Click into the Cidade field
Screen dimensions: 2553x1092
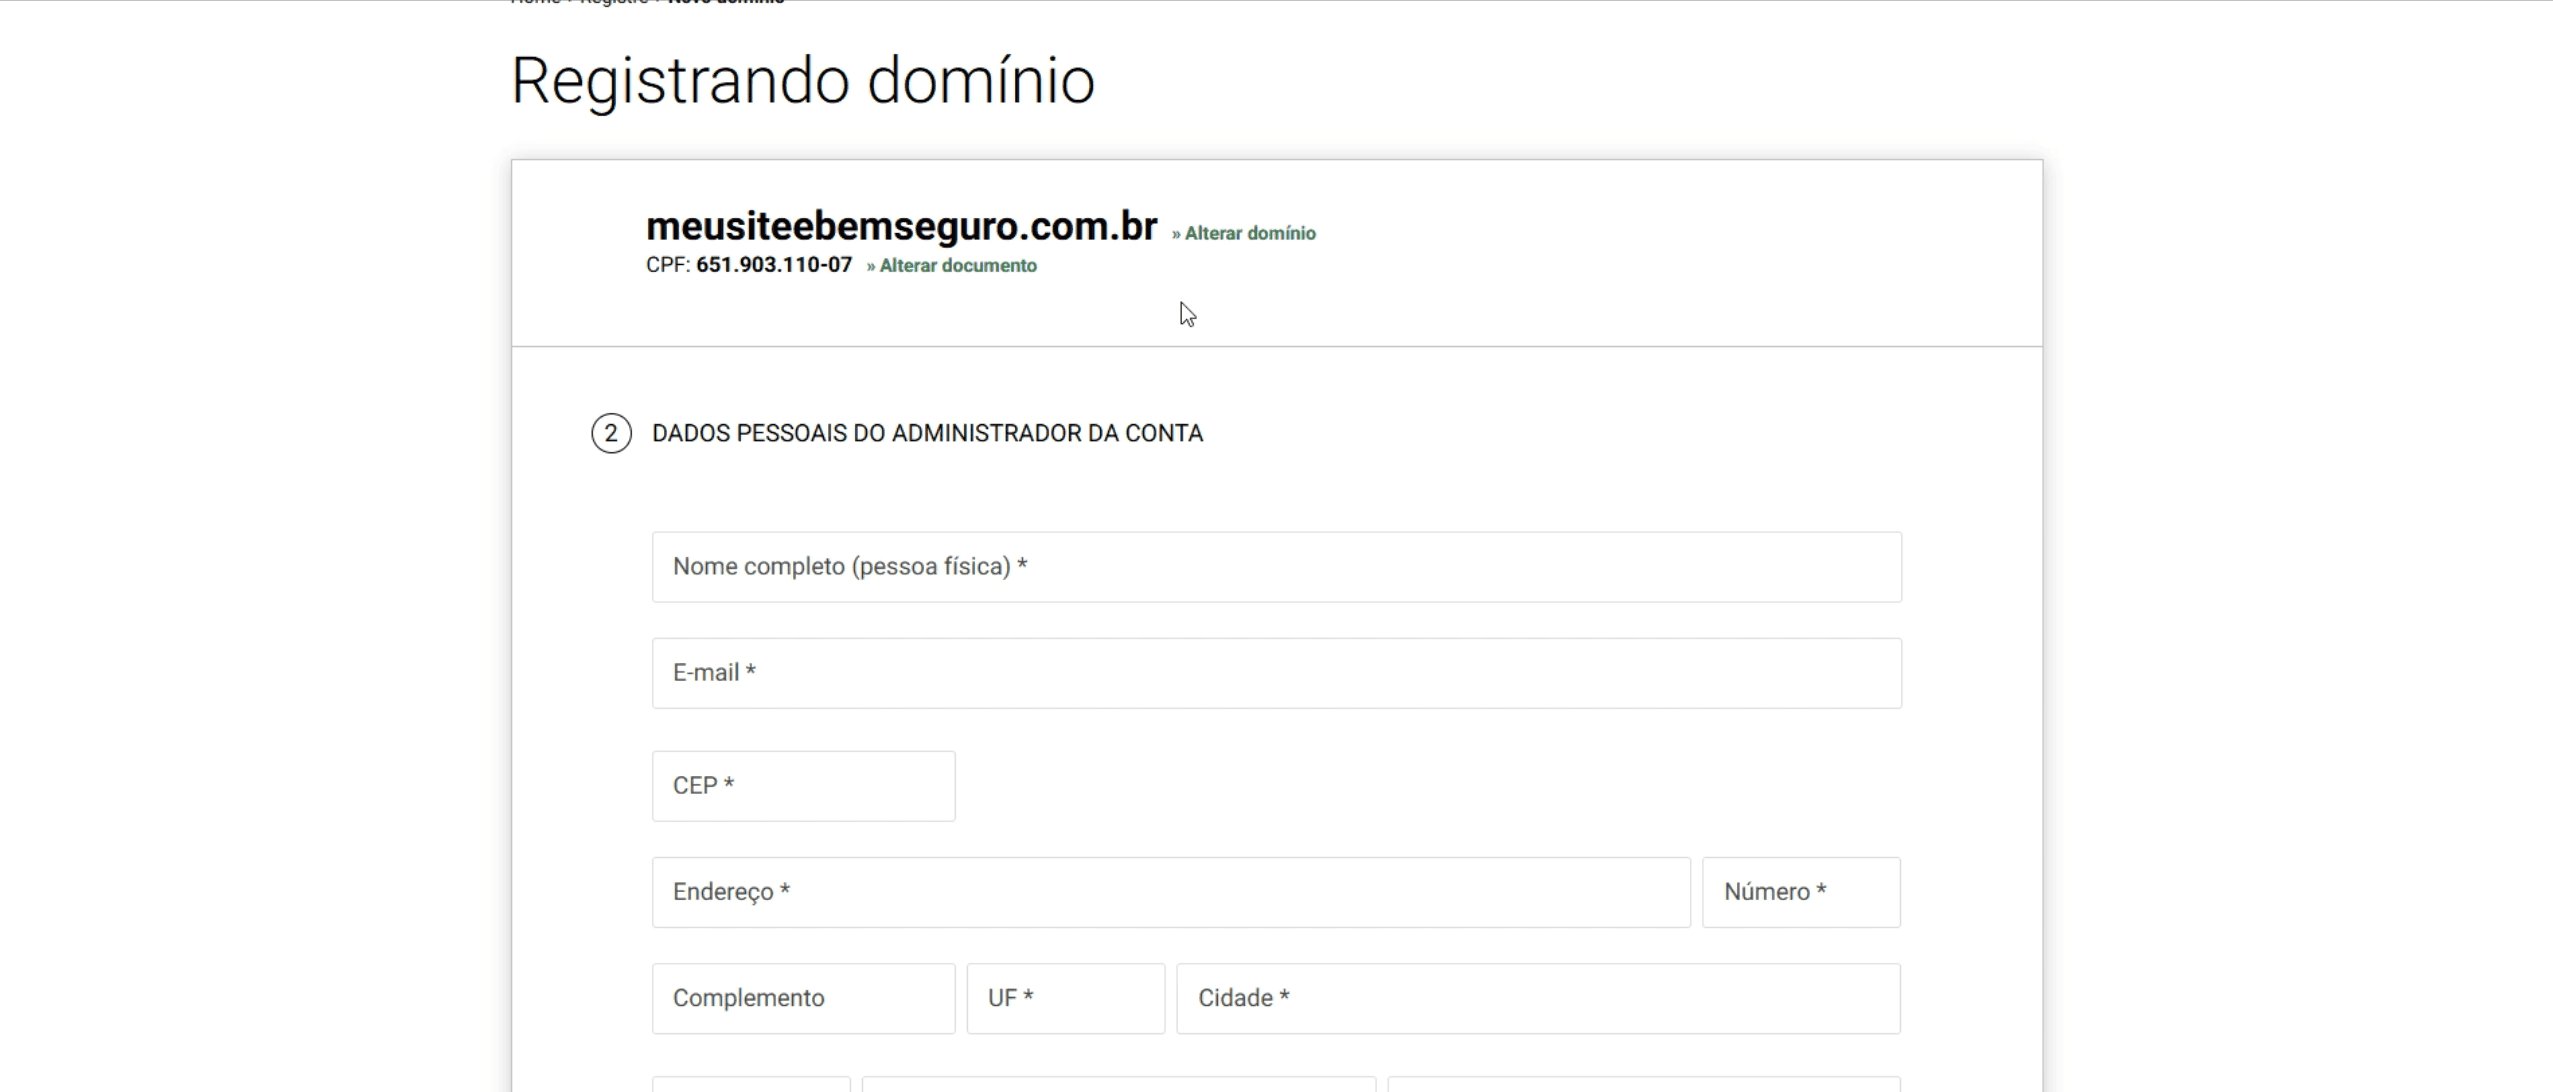coord(1537,998)
